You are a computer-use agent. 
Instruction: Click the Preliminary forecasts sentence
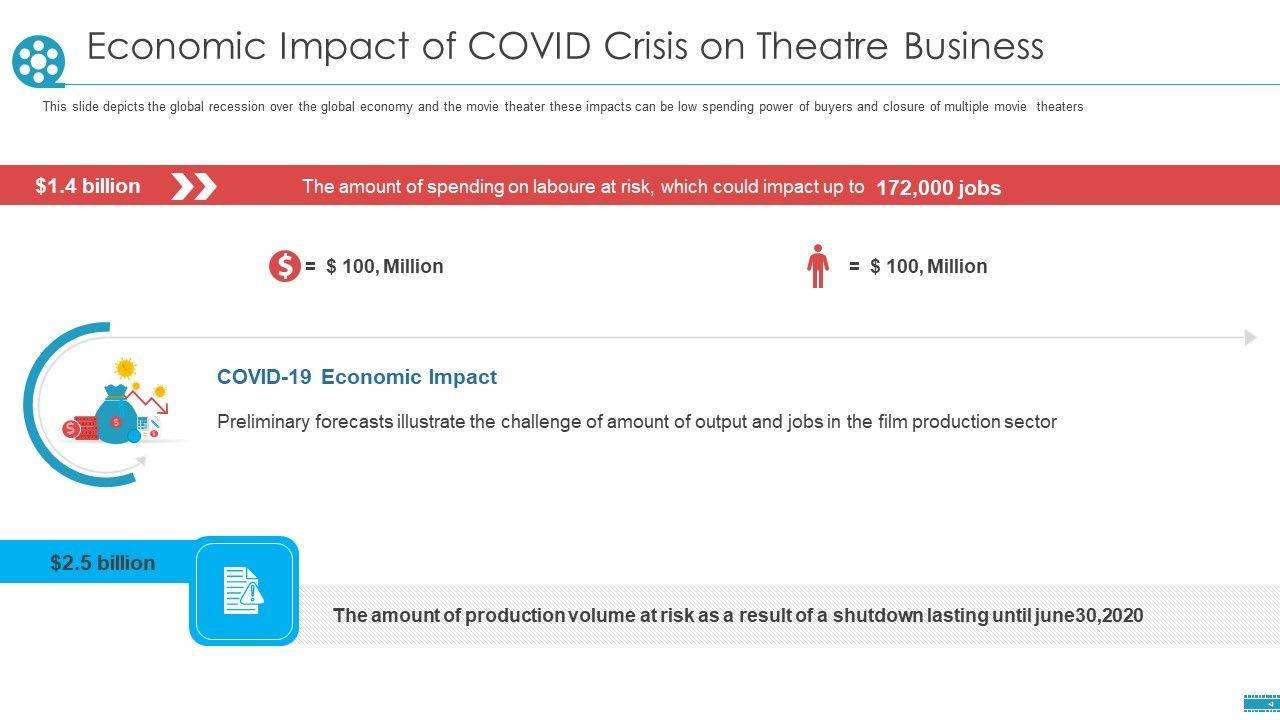coord(636,422)
